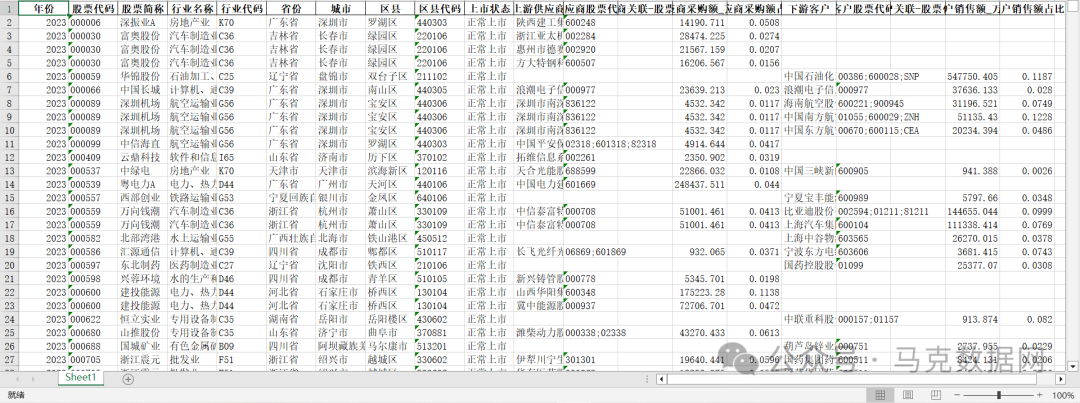Switch to Normal view in status bar
Viewport: 1080px width, 403px height.
pyautogui.click(x=880, y=395)
